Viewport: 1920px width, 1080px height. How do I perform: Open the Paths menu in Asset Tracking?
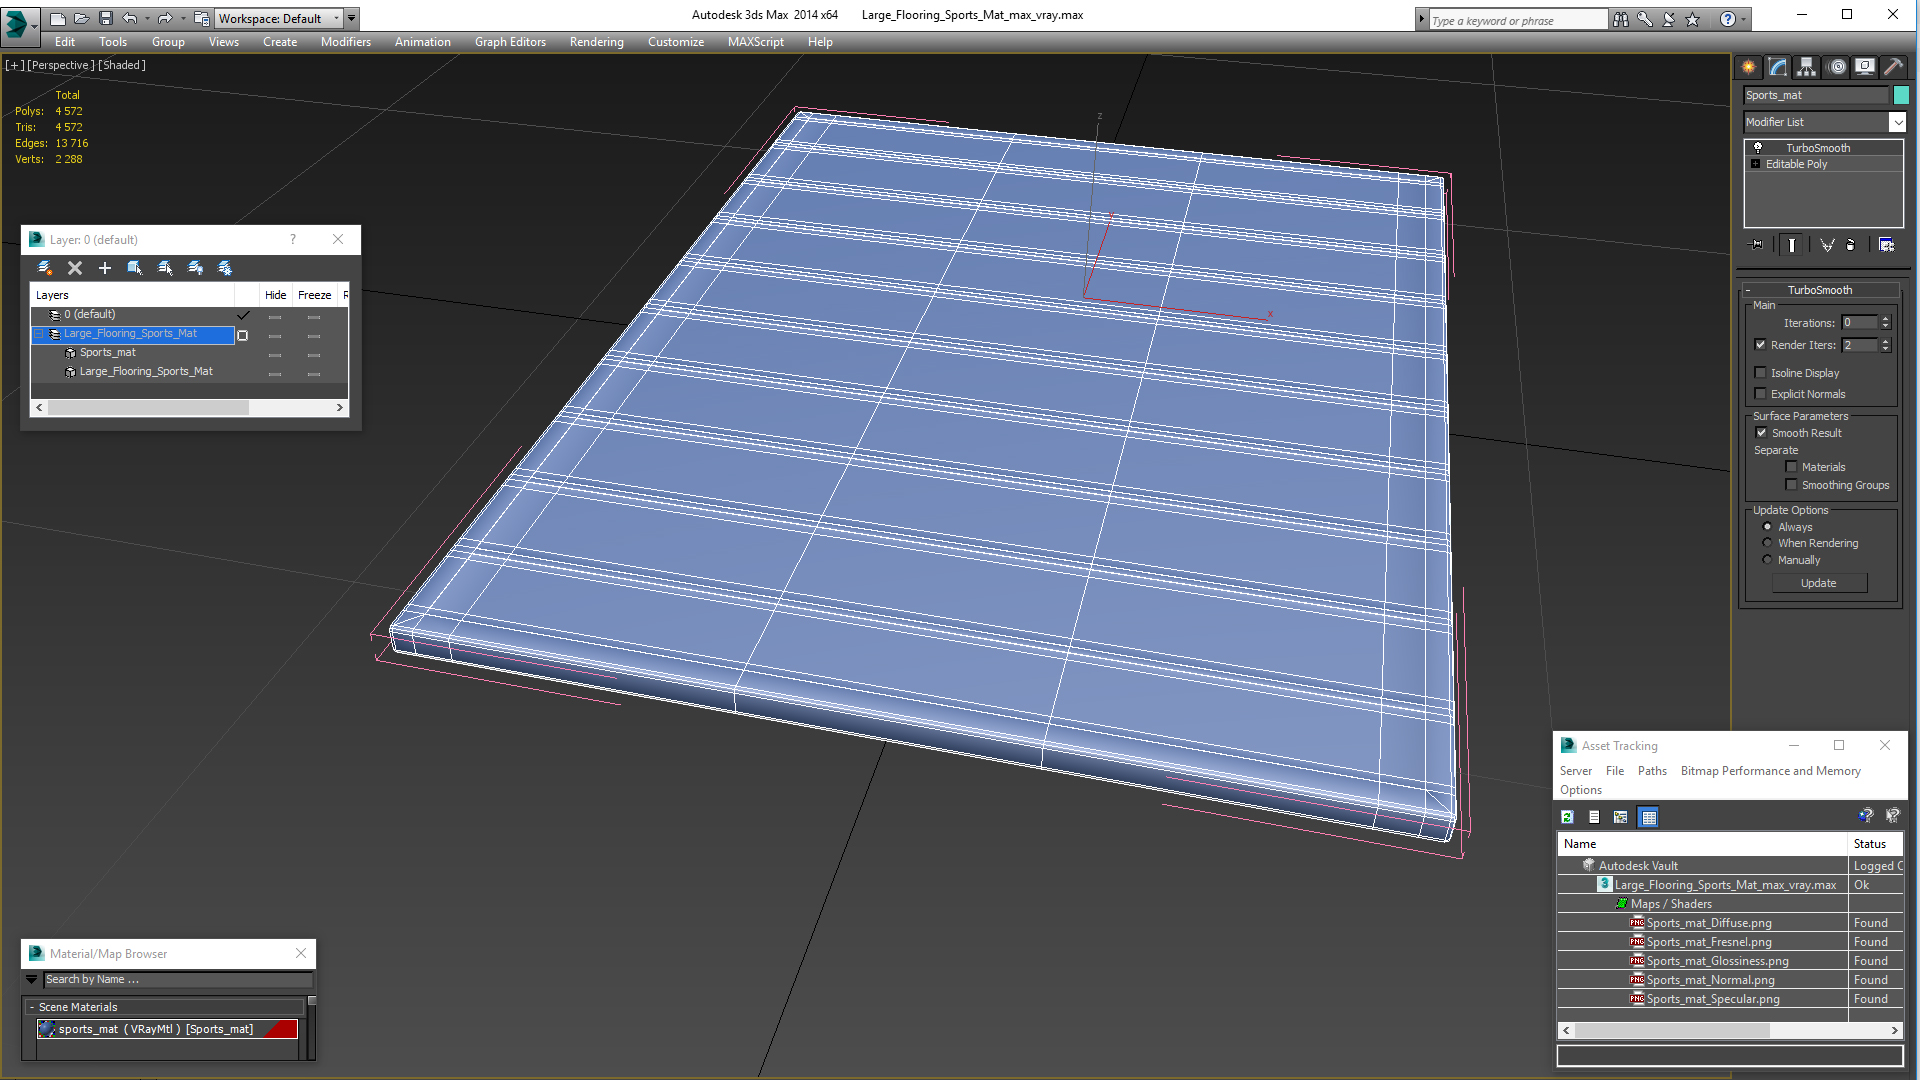(1652, 770)
